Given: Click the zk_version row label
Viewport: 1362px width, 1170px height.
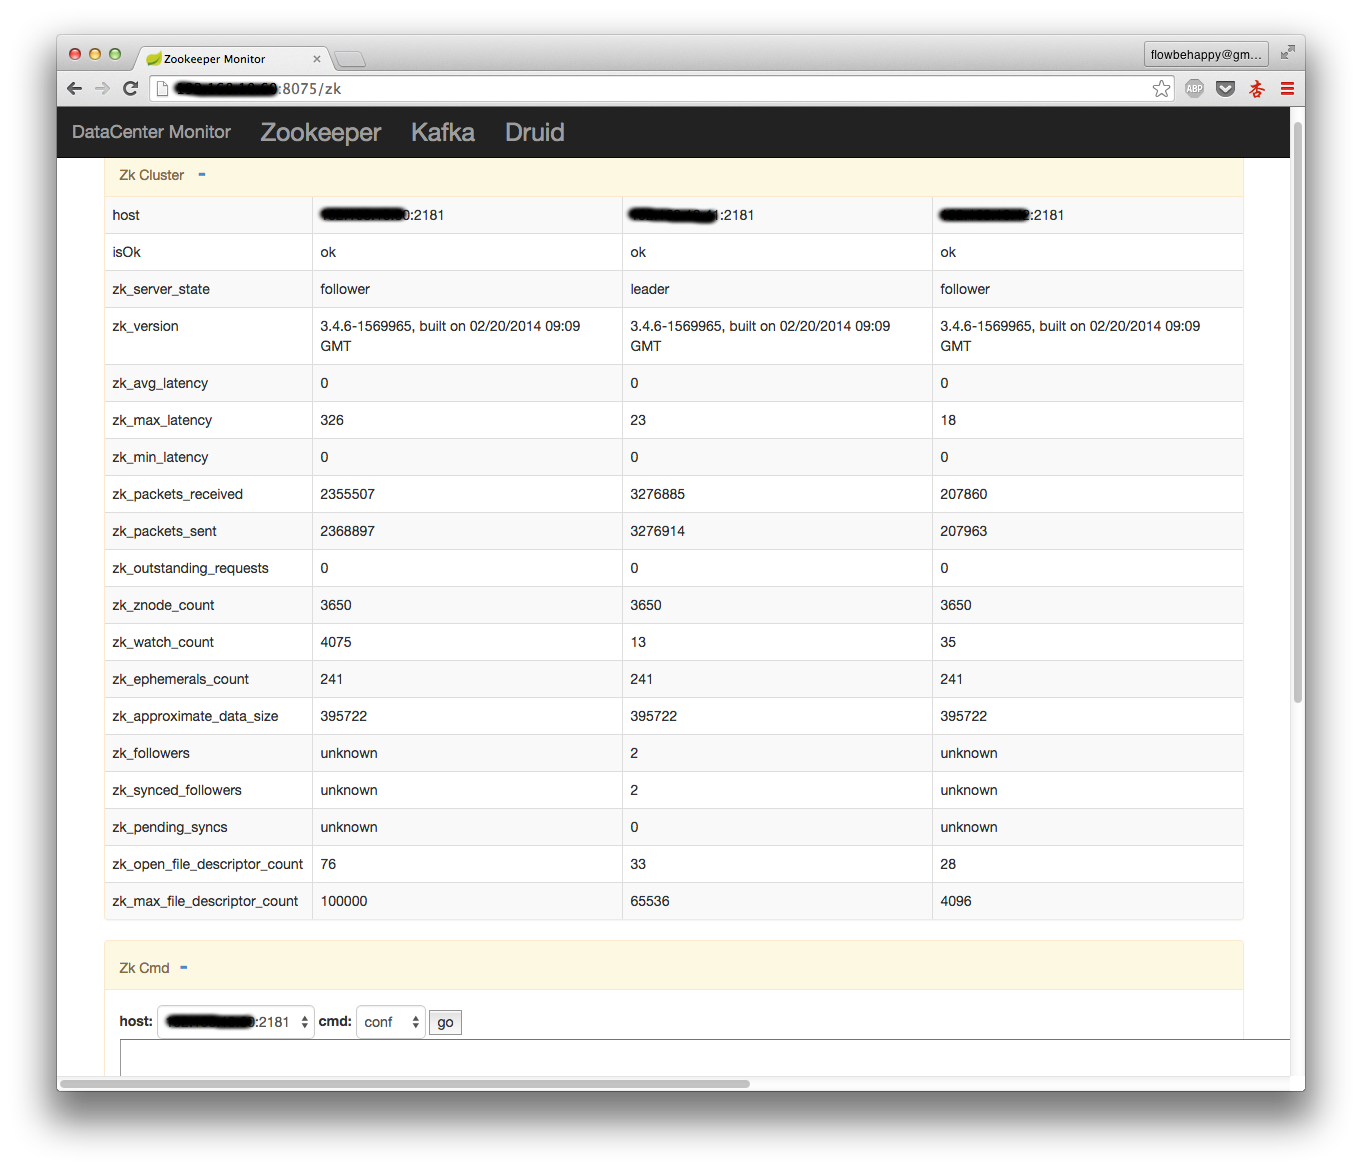Looking at the screenshot, I should click(145, 326).
